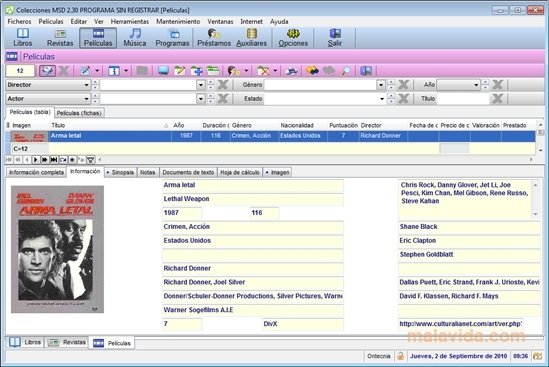This screenshot has width=549, height=367.
Task: Open Opciones settings
Action: (293, 38)
